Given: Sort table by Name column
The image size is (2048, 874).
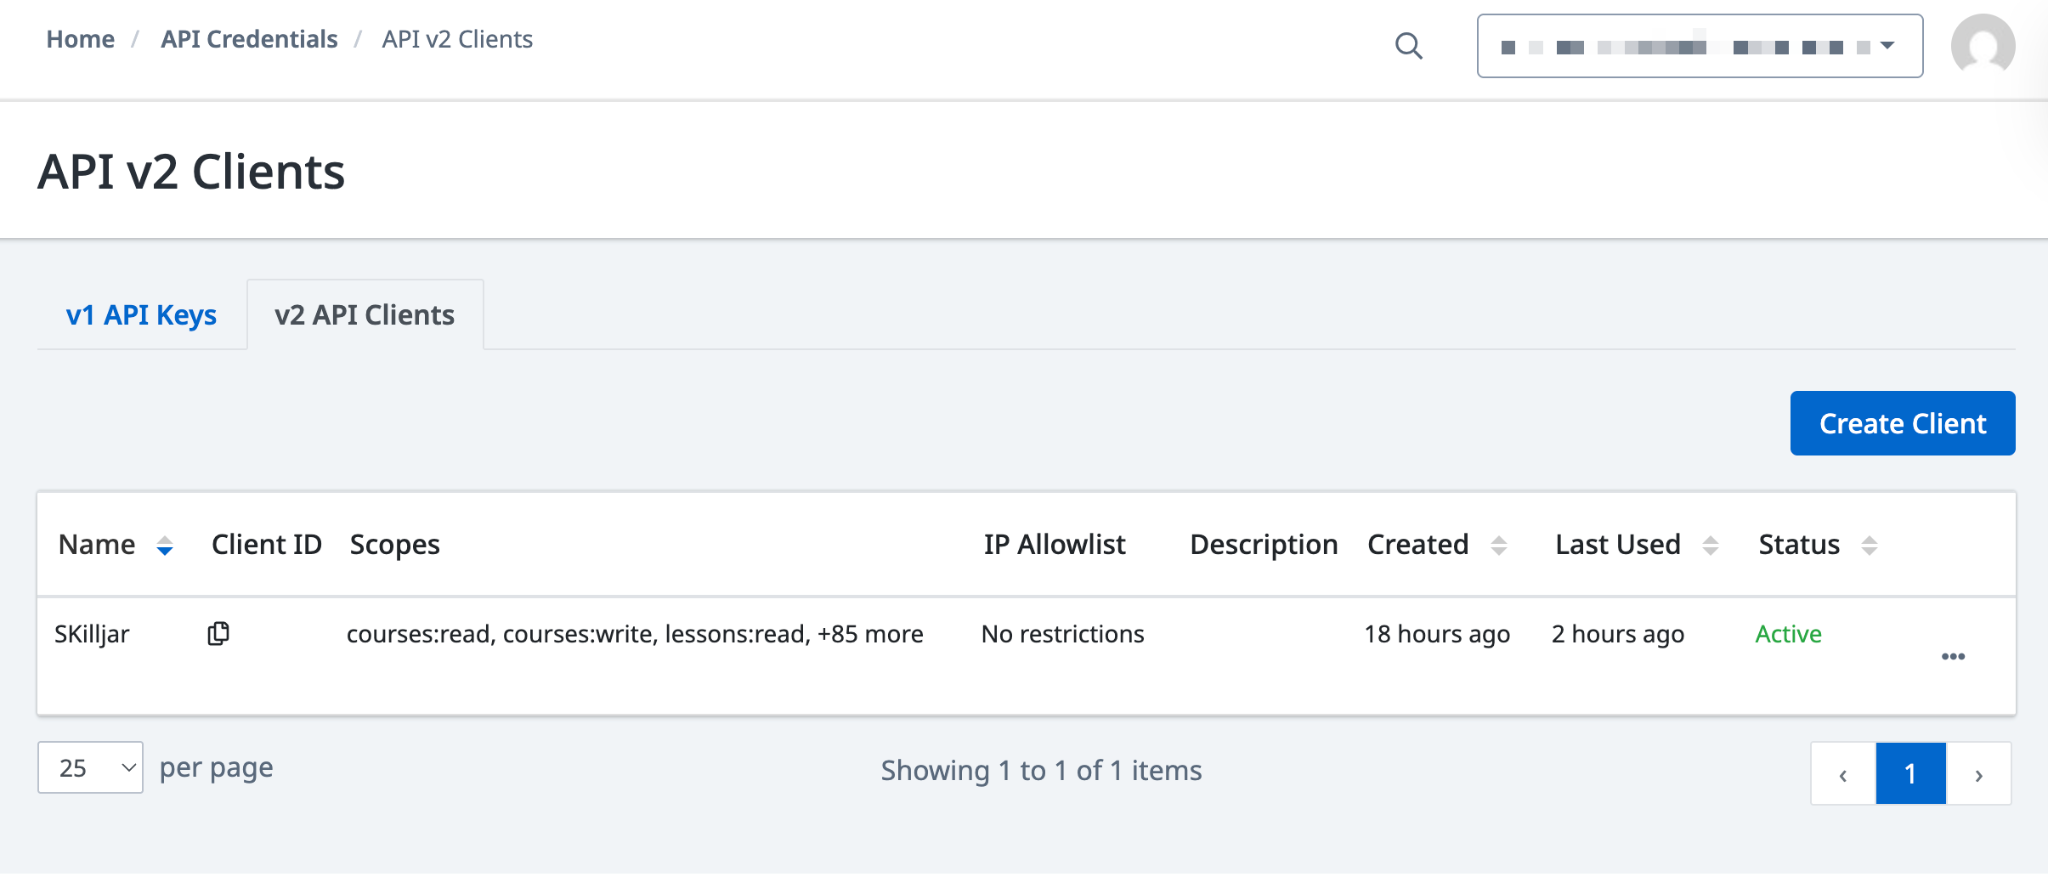Looking at the screenshot, I should [165, 546].
